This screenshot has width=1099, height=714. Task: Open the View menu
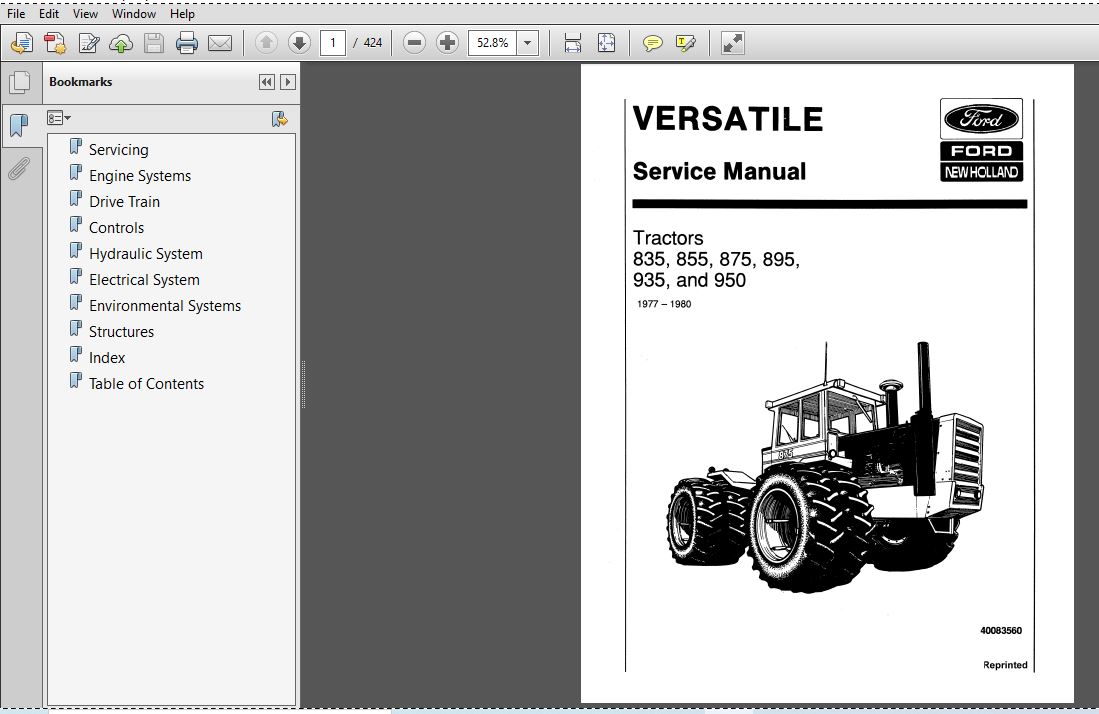85,13
